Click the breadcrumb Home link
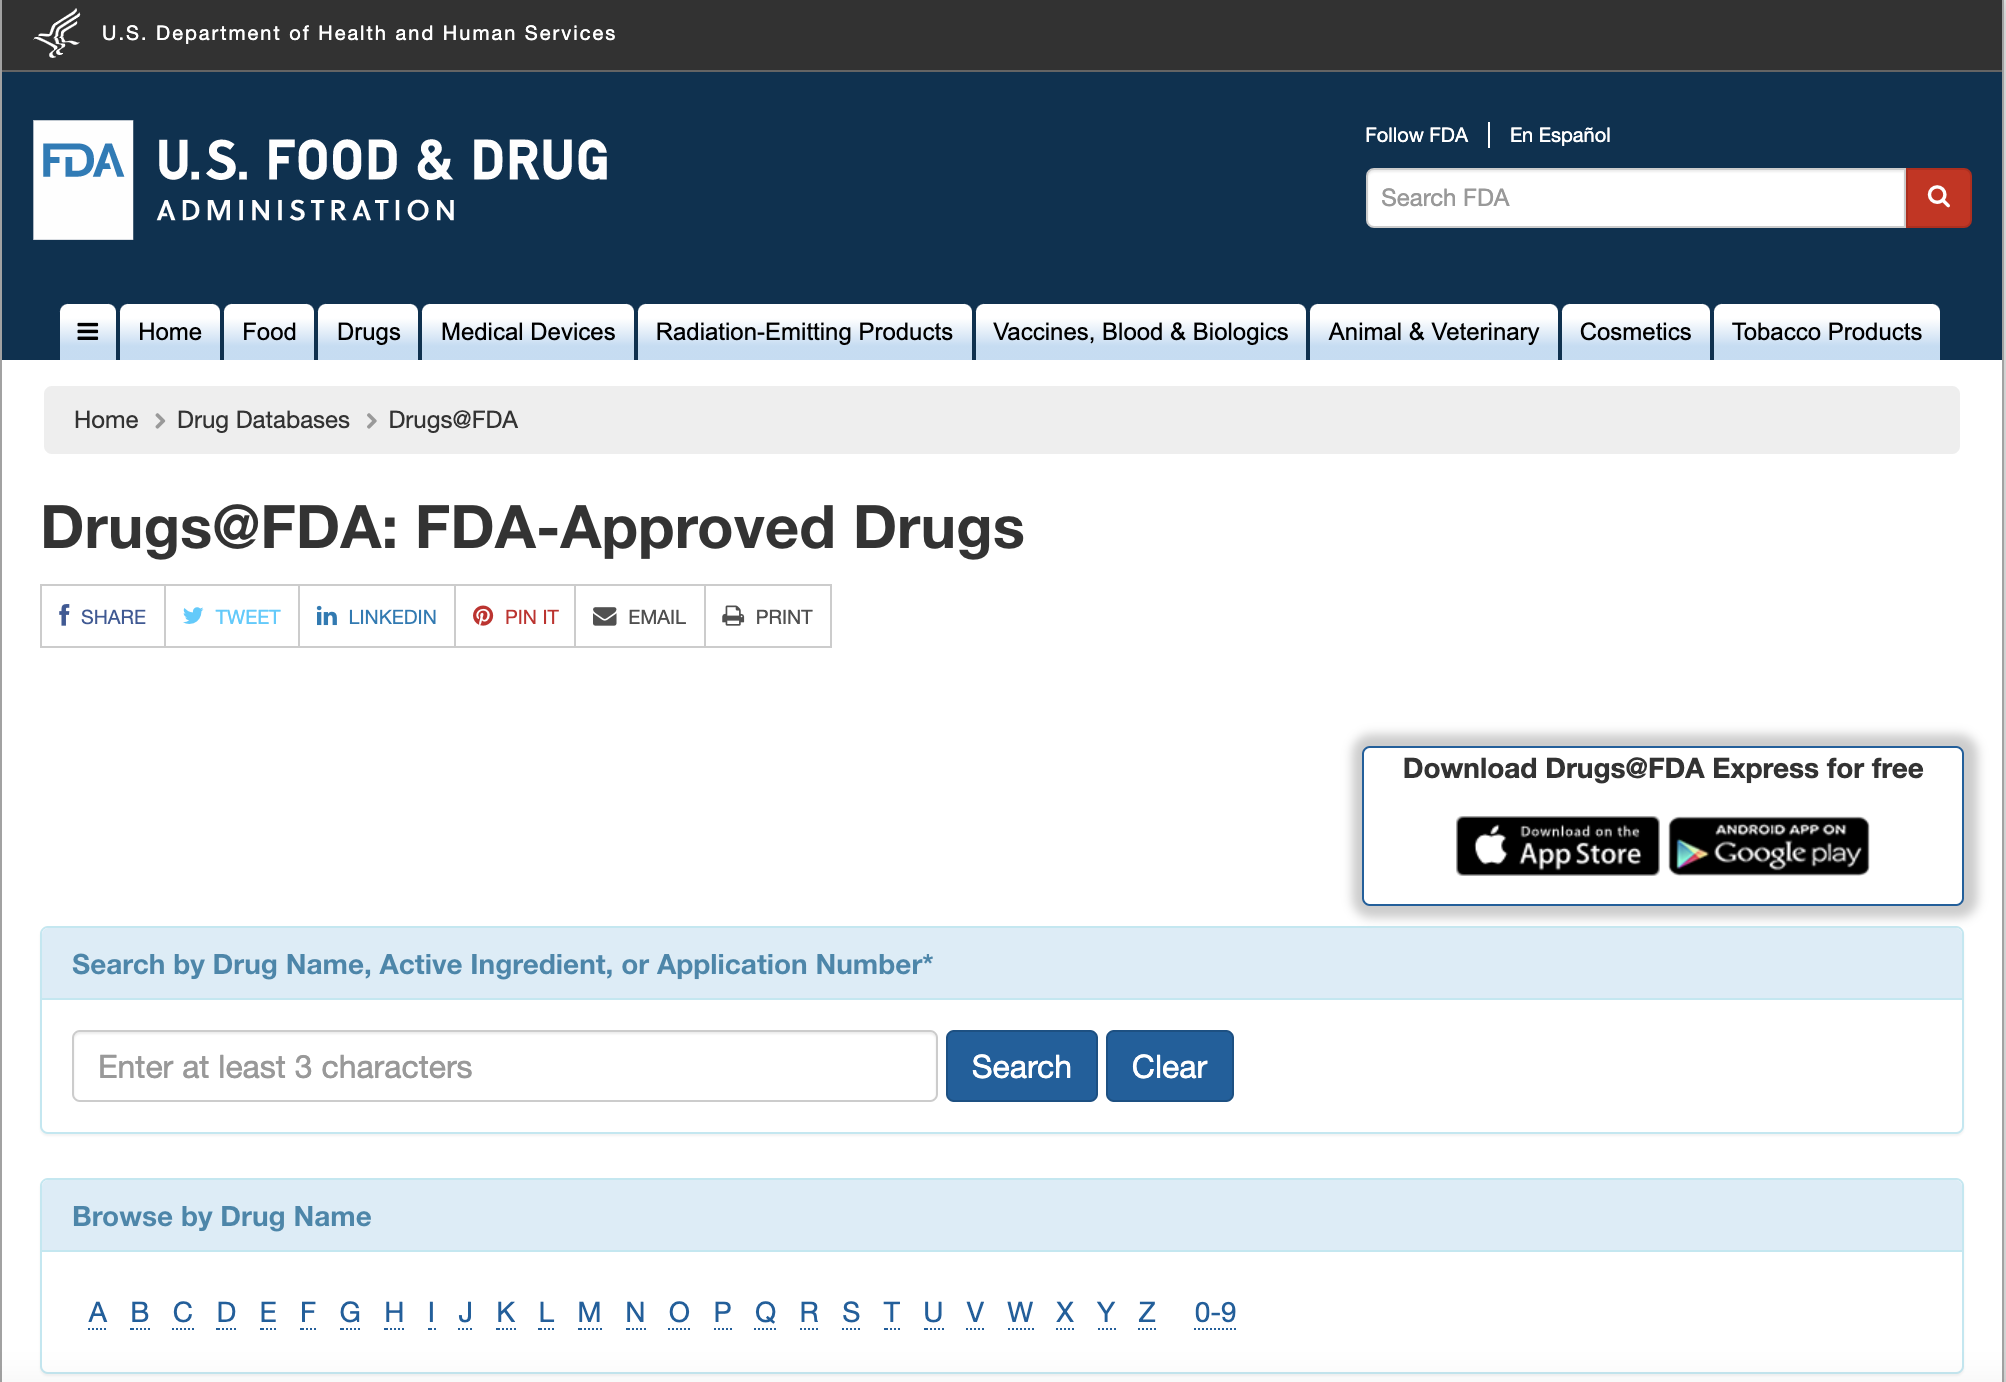 [x=106, y=420]
